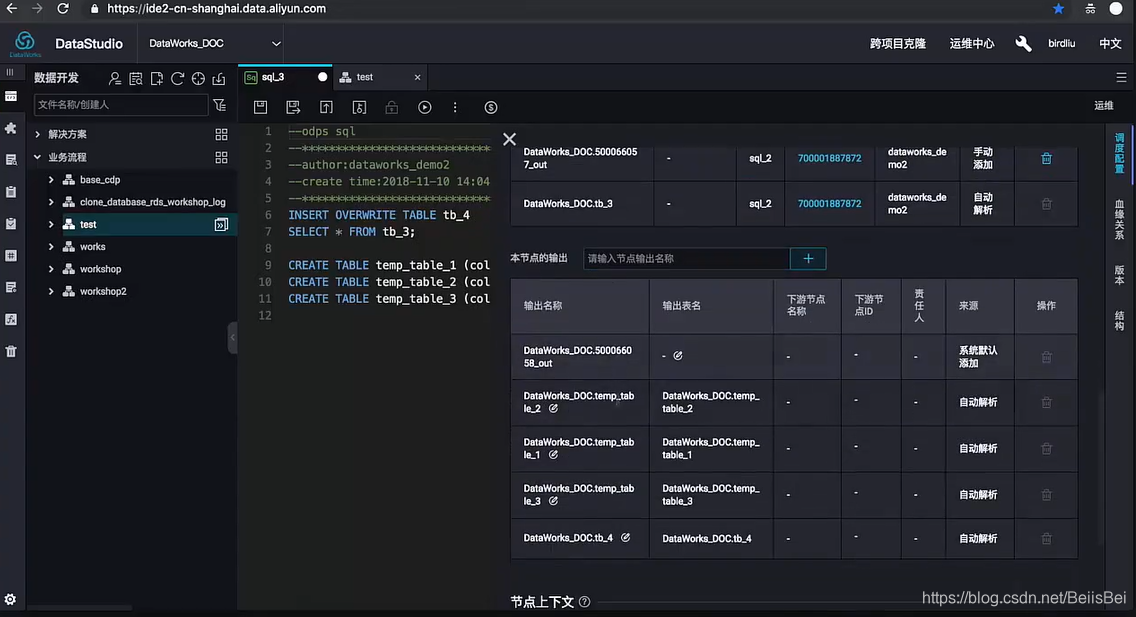Edit output name DataWorks_DOC.tb_4 pencil icon
This screenshot has height=617, width=1136.
pos(625,537)
